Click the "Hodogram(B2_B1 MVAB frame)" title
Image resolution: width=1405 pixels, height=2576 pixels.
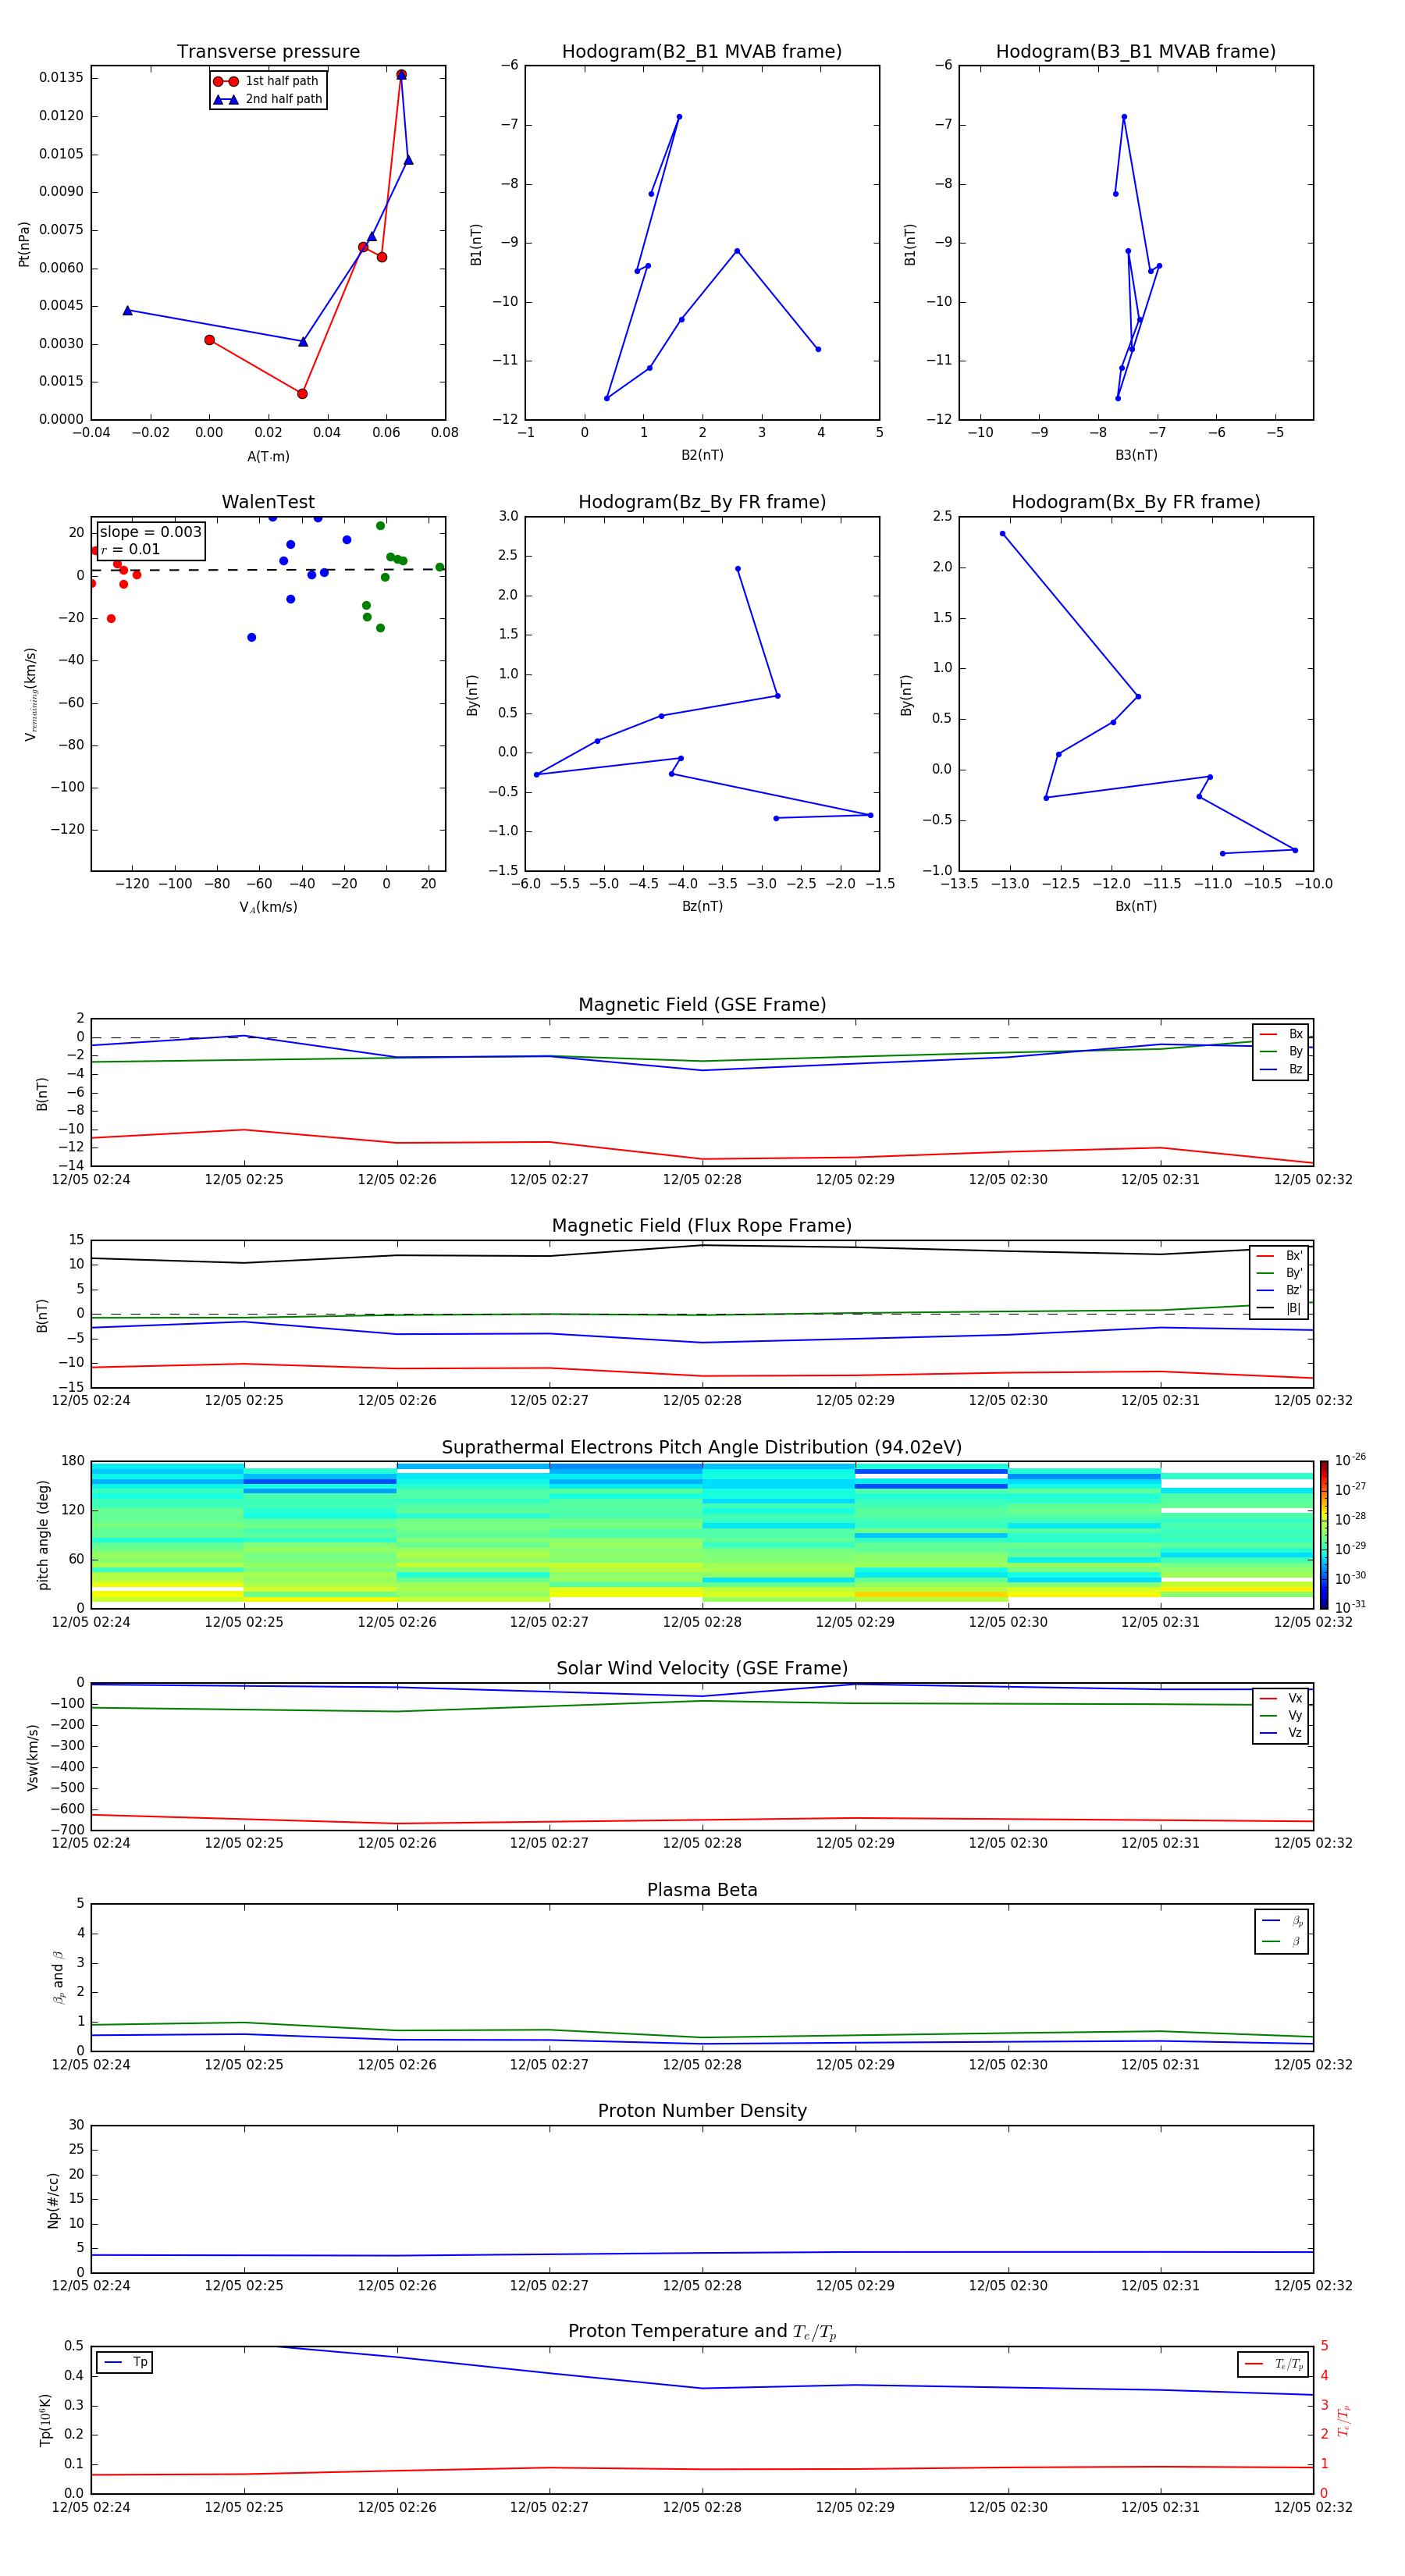(x=702, y=52)
